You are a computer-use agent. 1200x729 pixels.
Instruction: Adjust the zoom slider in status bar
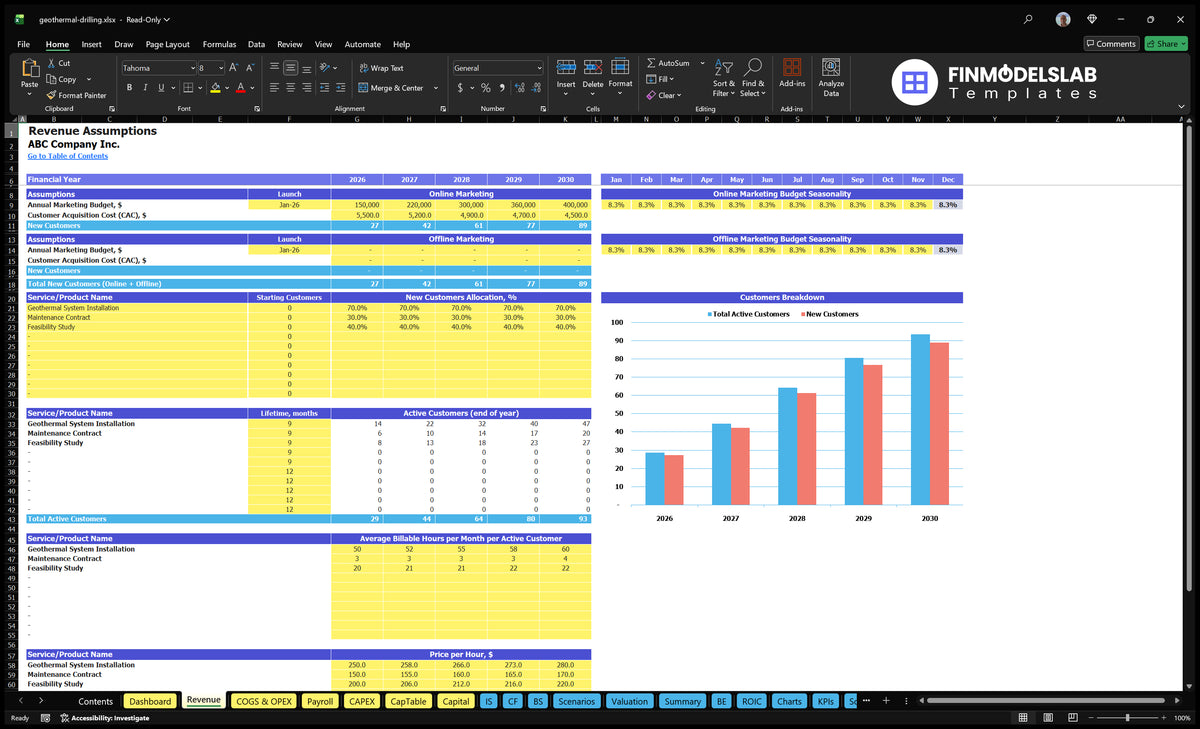pos(1127,718)
